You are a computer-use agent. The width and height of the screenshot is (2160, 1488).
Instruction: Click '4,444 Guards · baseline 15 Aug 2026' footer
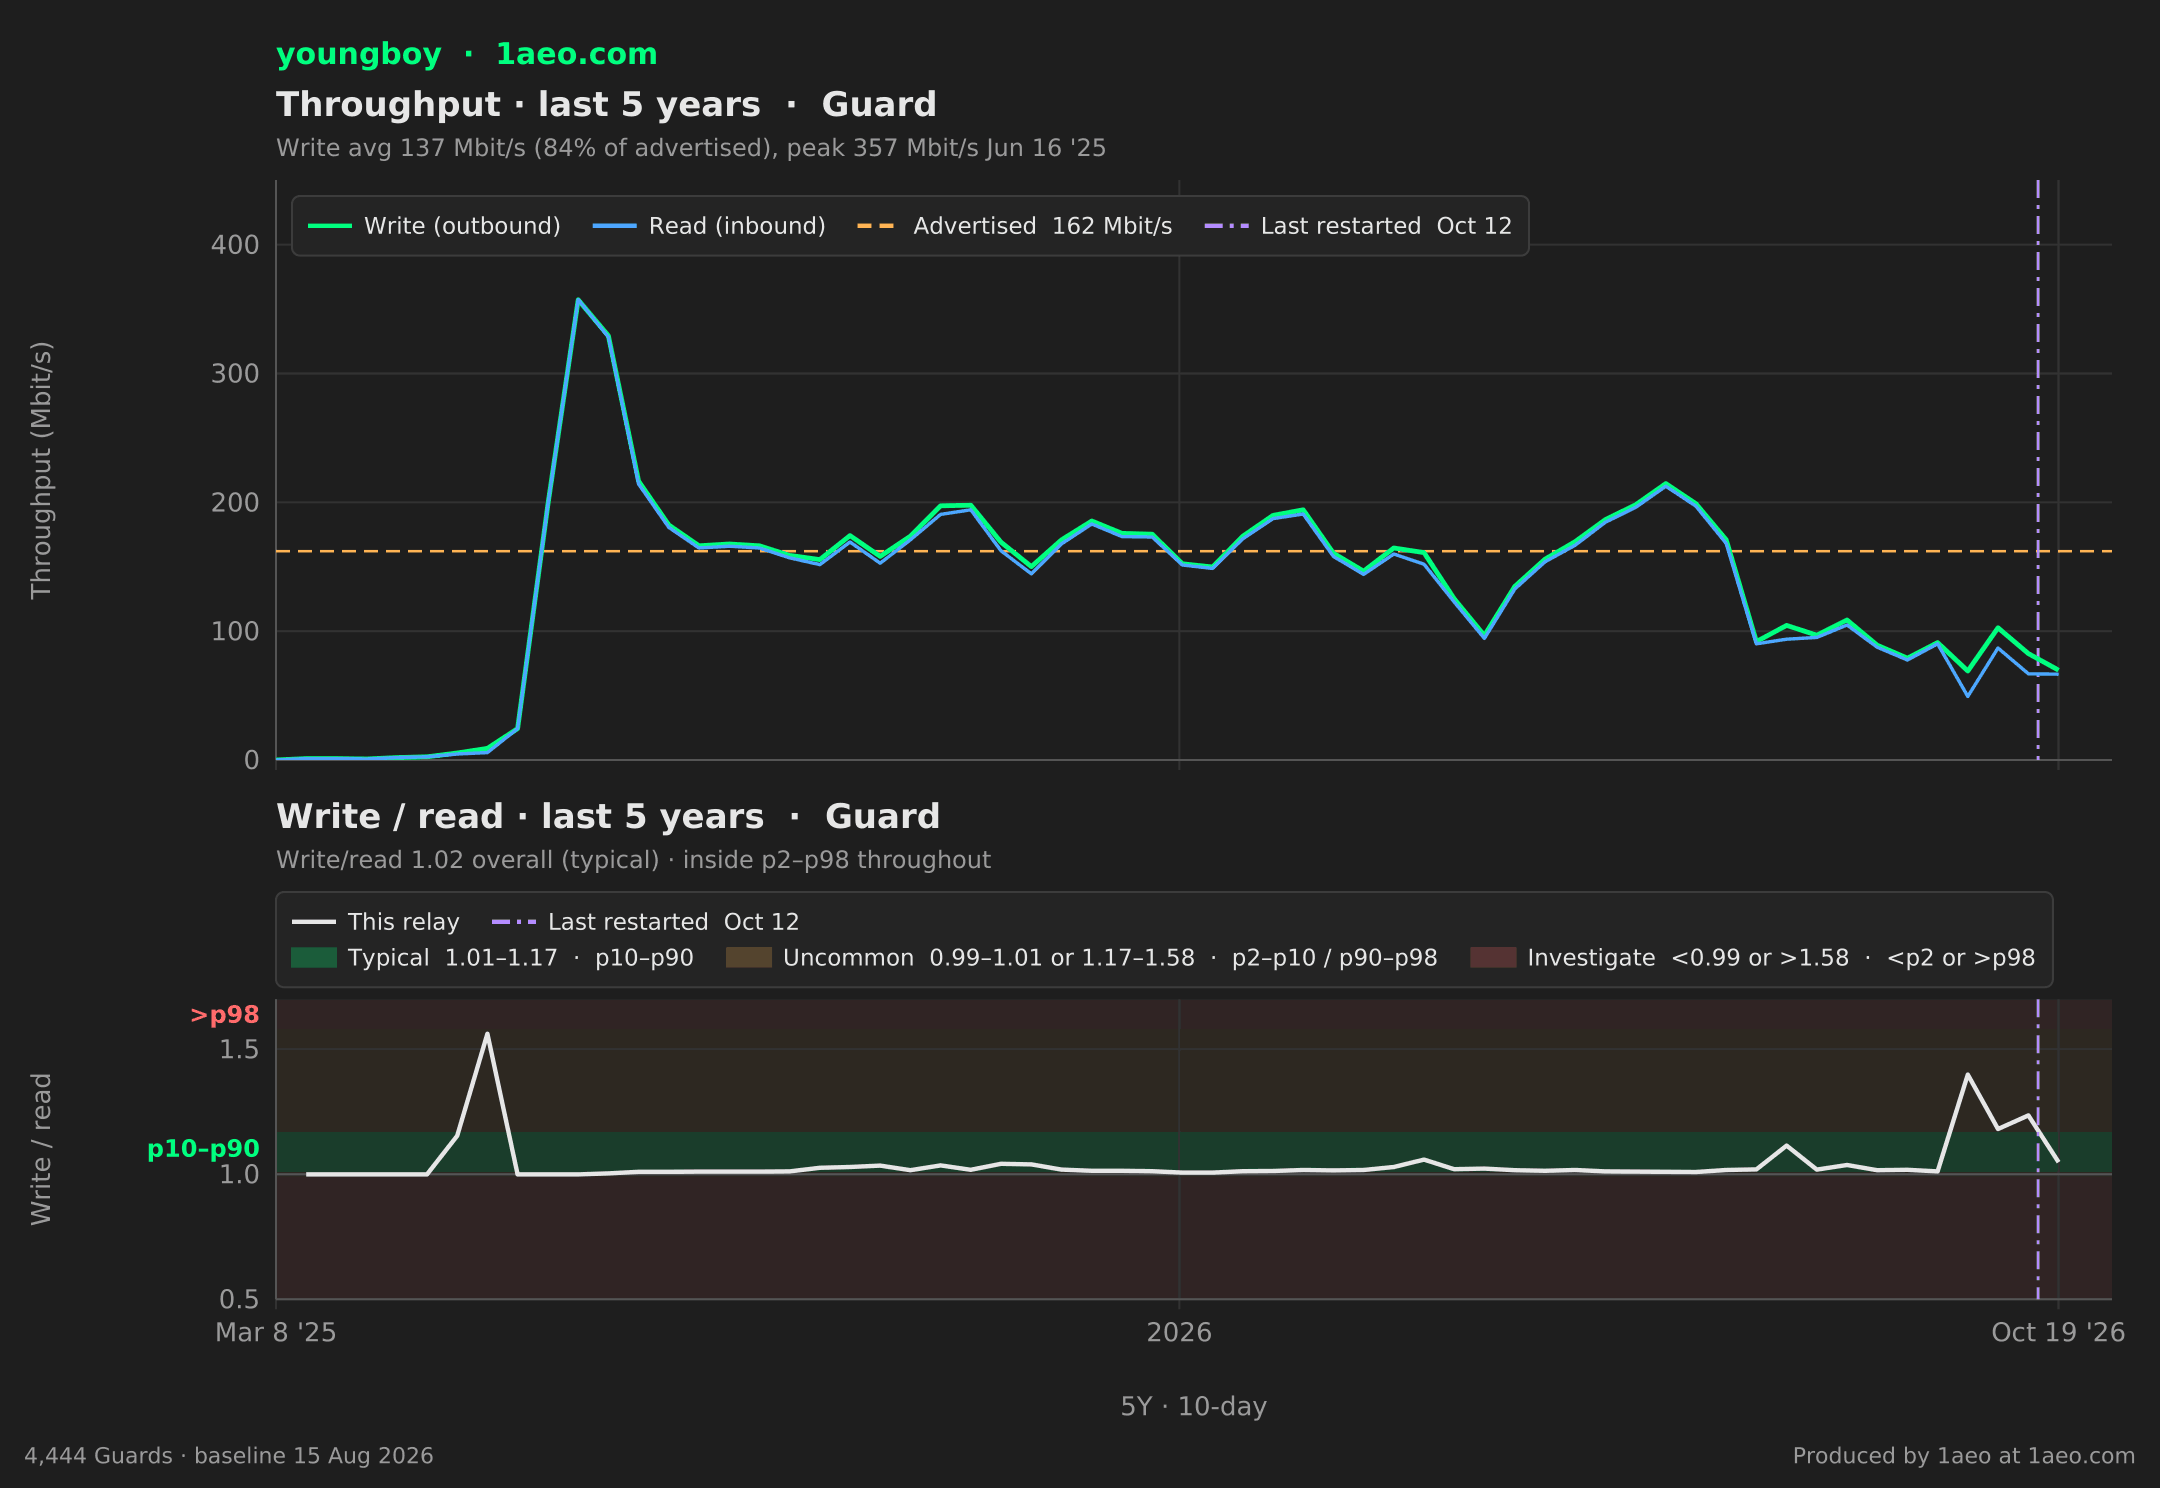coord(229,1456)
